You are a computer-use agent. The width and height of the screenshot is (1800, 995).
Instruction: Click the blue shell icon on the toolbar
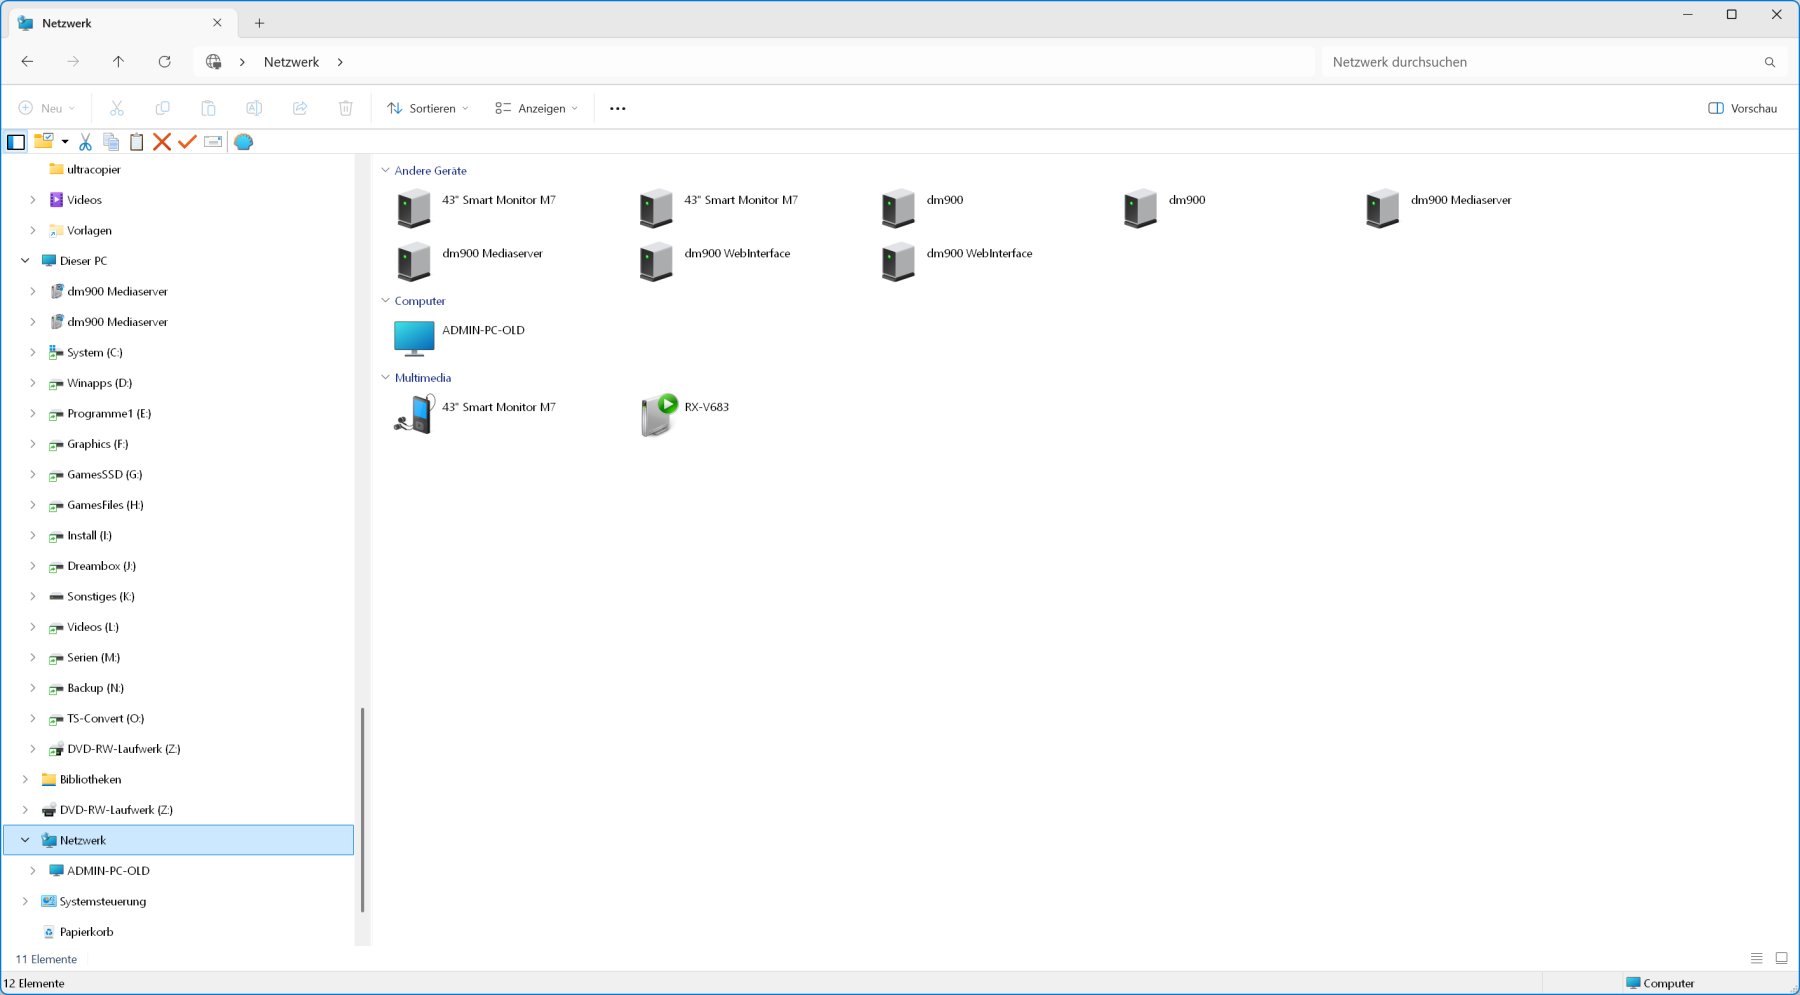(x=243, y=141)
